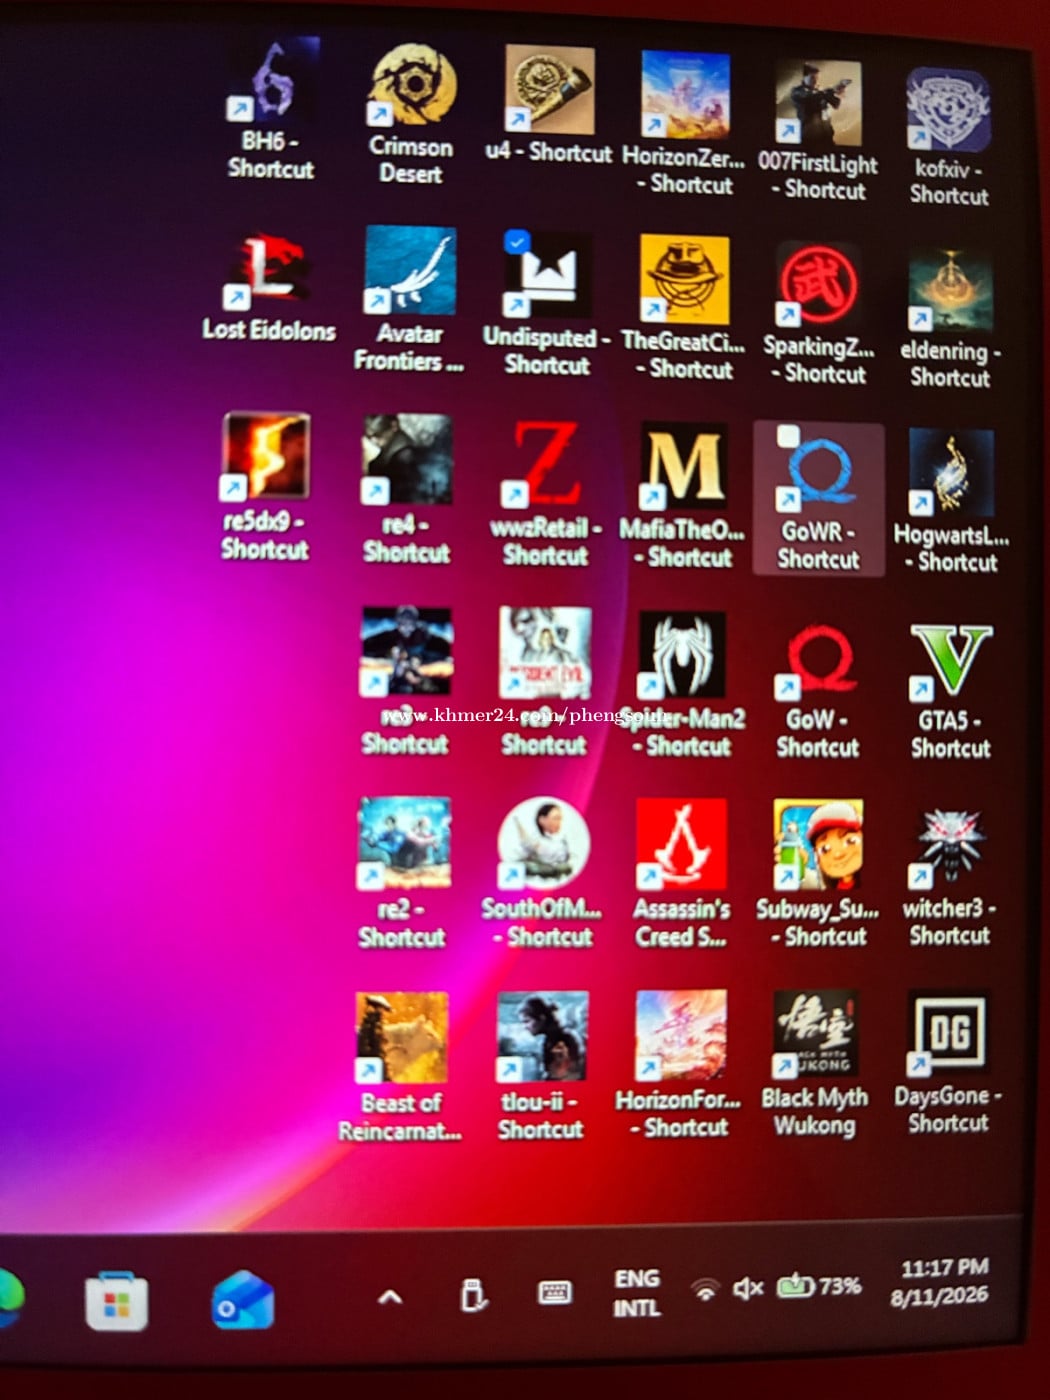
Task: Select the MafiaTheO... shortcut icon
Action: [x=684, y=466]
